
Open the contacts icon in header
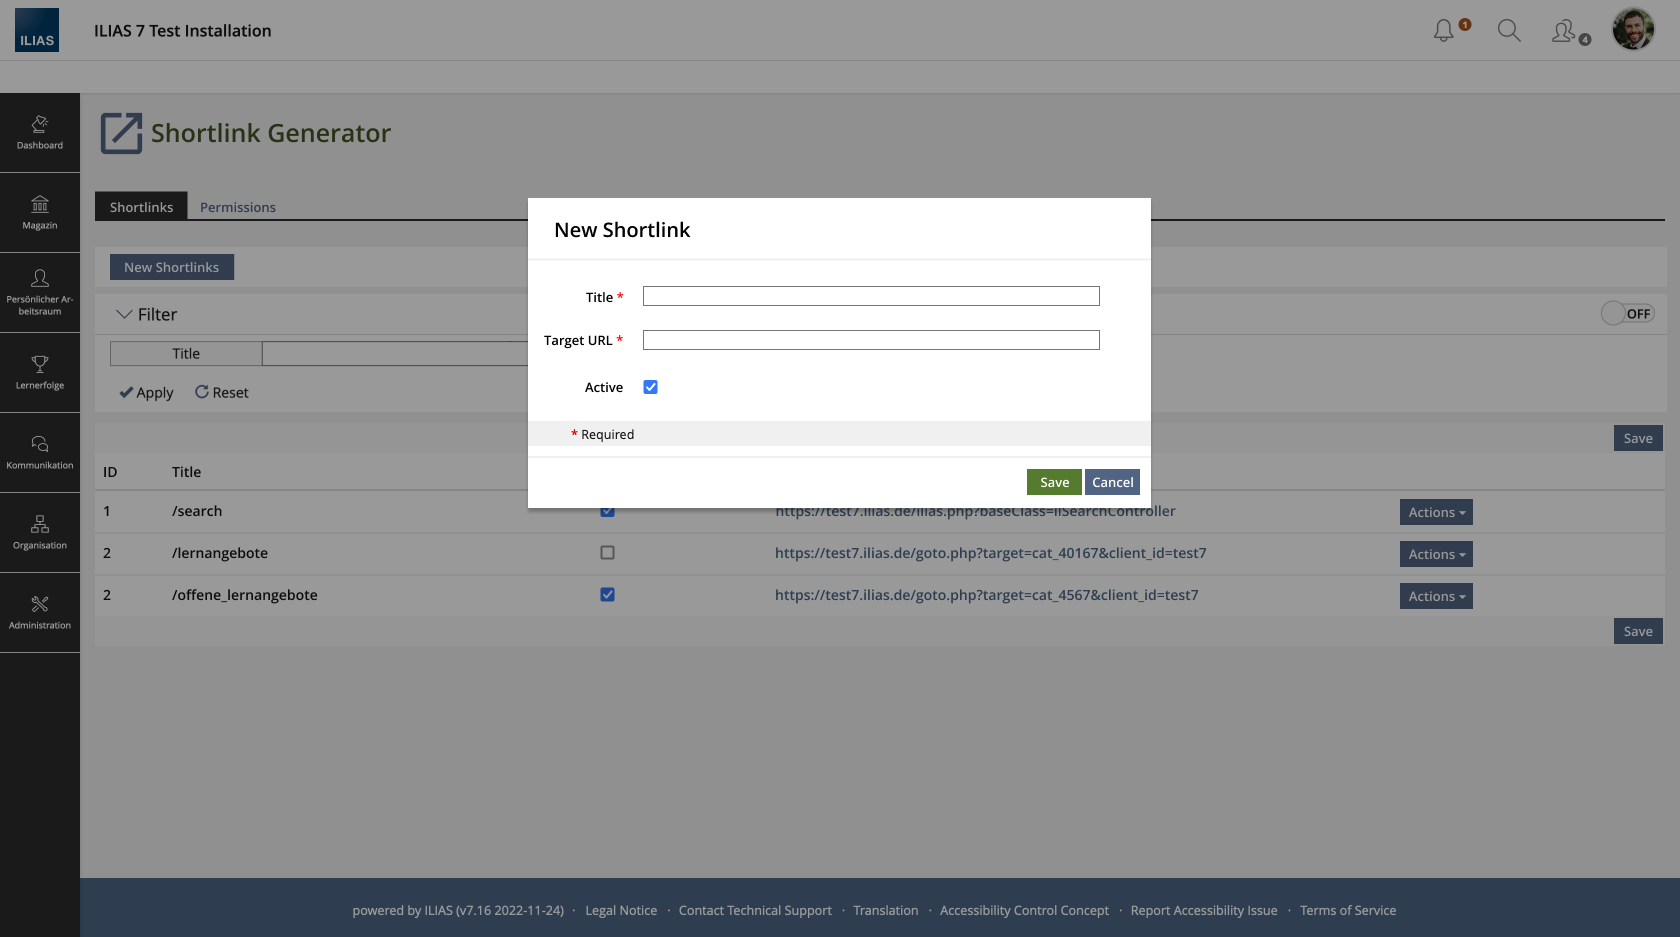pos(1563,31)
